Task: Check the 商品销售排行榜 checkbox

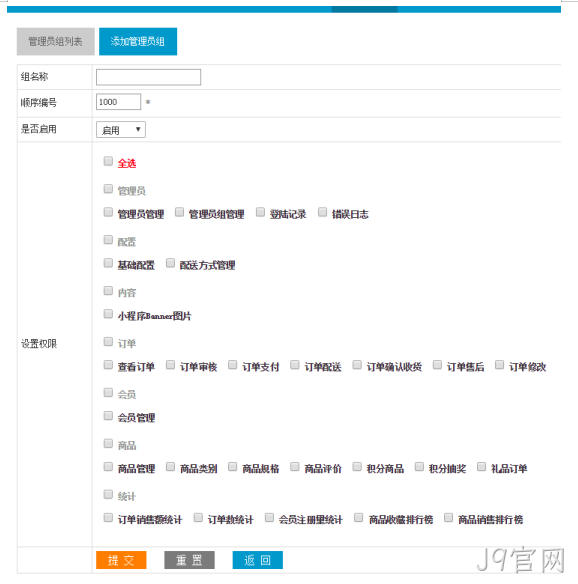Action: pyautogui.click(x=448, y=517)
